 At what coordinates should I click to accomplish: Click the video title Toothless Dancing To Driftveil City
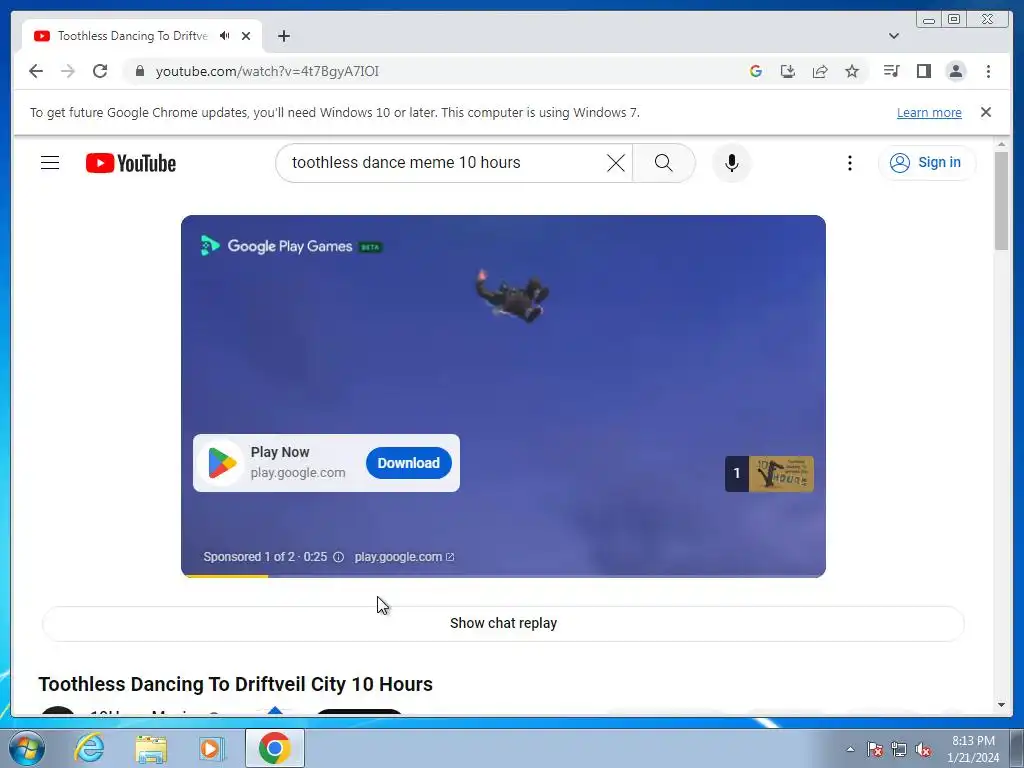pyautogui.click(x=236, y=684)
